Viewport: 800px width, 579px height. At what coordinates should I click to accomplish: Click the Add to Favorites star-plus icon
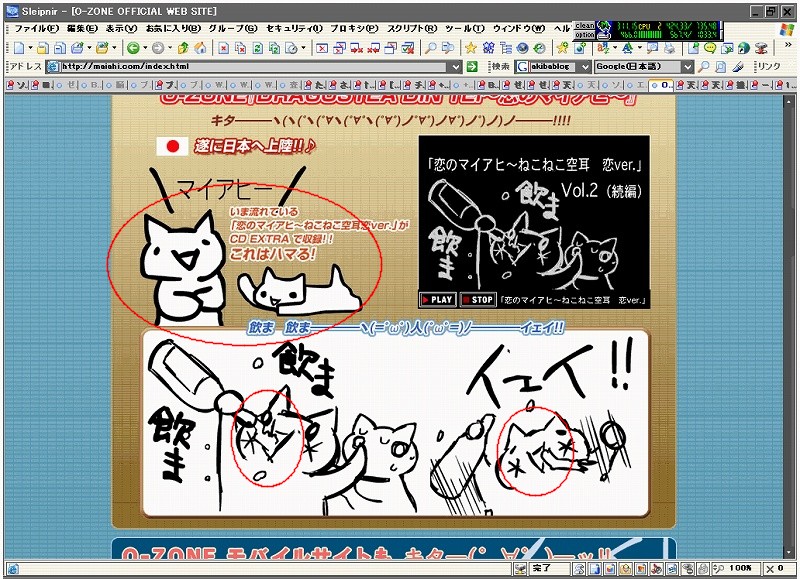(x=562, y=48)
